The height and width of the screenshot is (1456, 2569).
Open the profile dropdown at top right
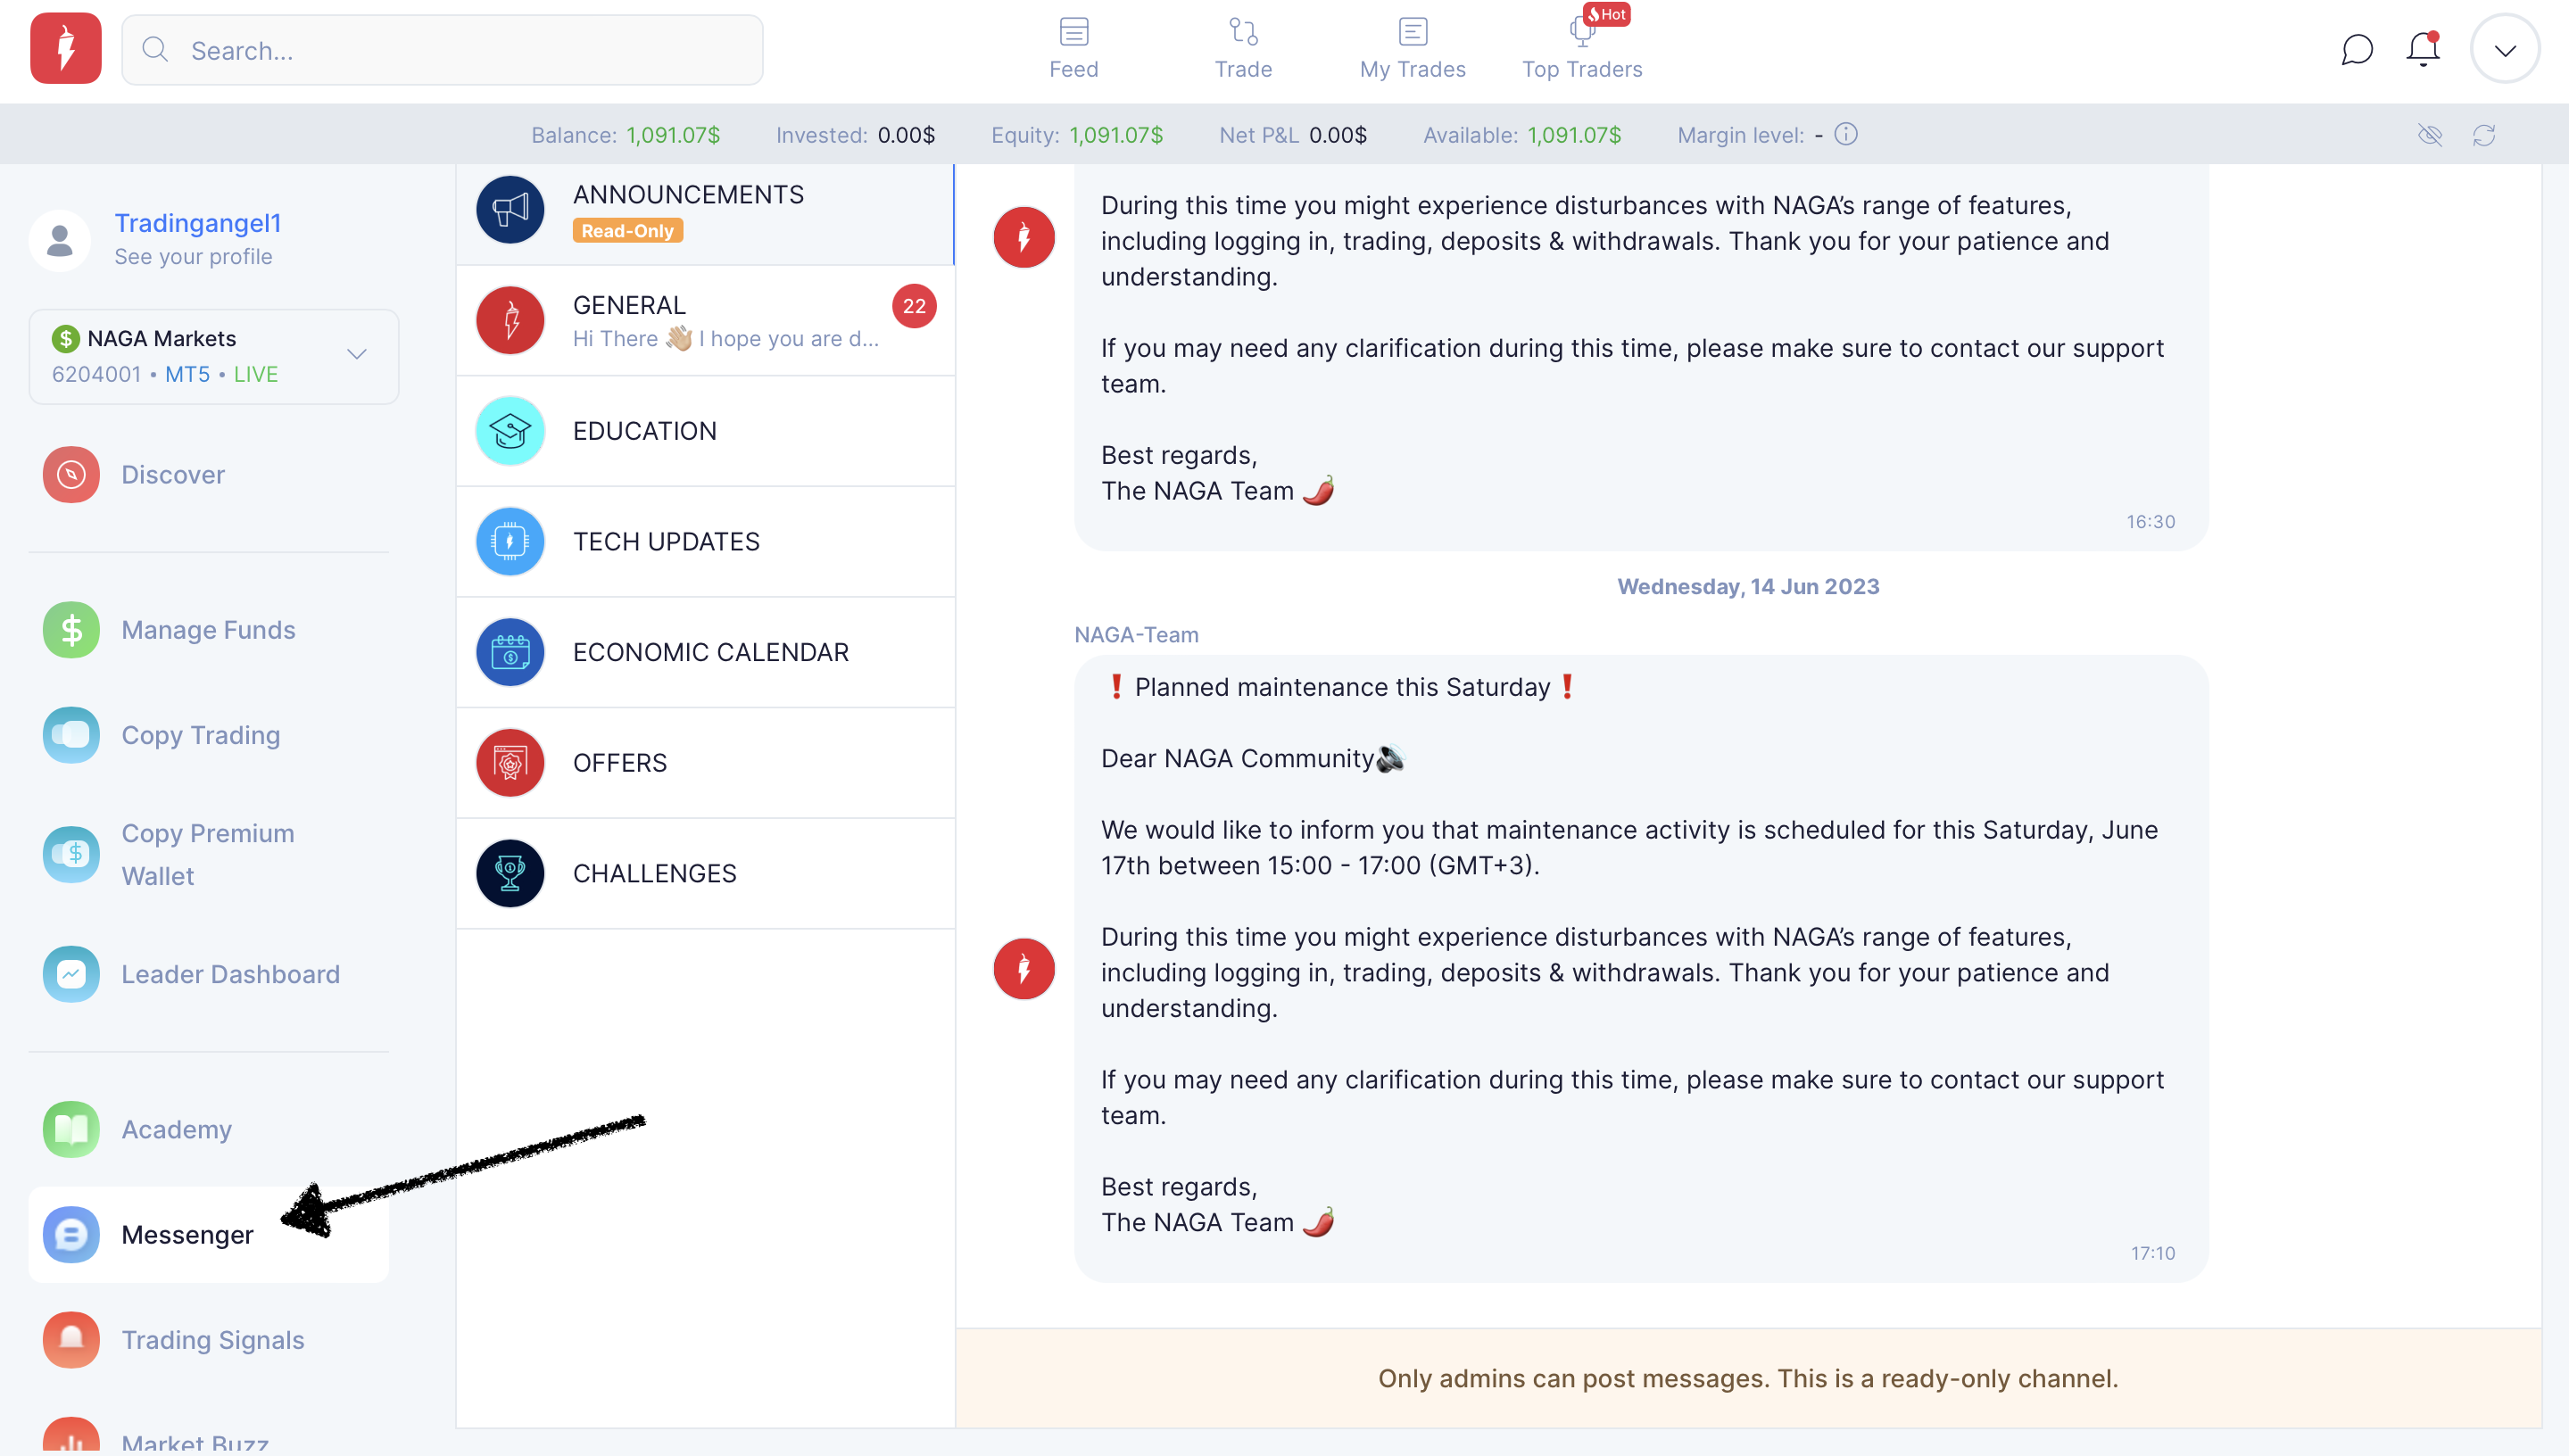(x=2504, y=47)
